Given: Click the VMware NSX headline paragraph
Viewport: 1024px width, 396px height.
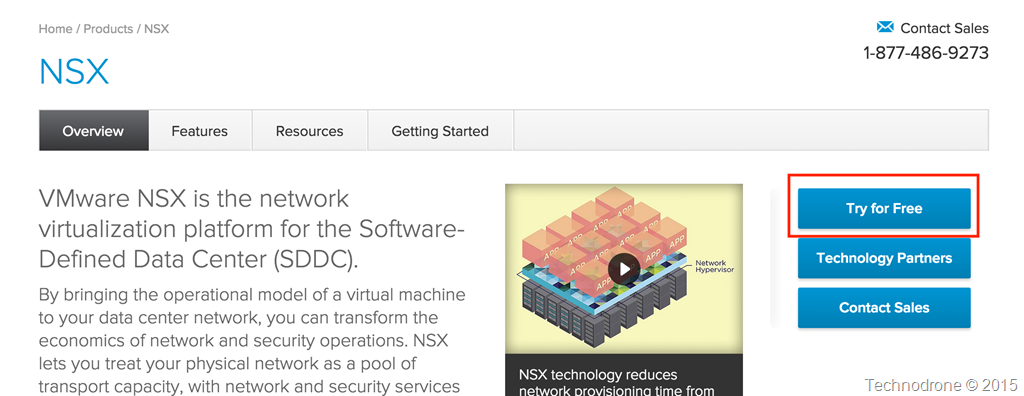Looking at the screenshot, I should [x=252, y=229].
